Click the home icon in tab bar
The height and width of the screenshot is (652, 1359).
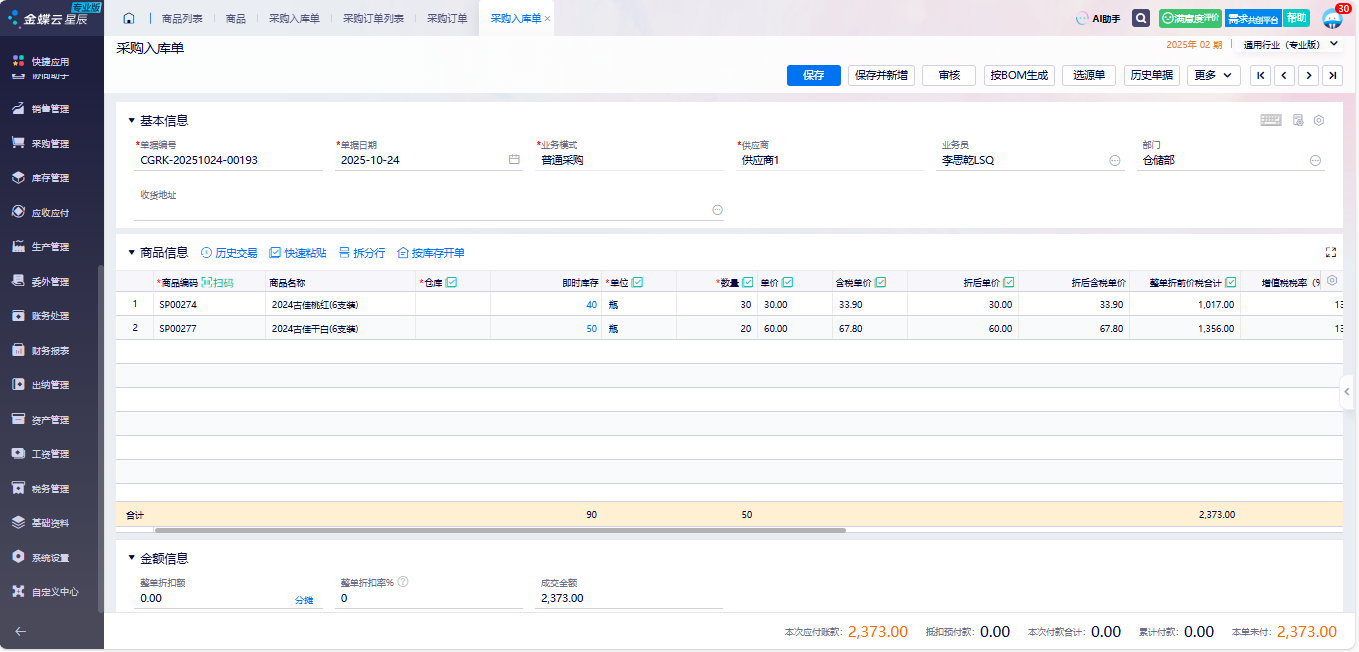[x=128, y=18]
